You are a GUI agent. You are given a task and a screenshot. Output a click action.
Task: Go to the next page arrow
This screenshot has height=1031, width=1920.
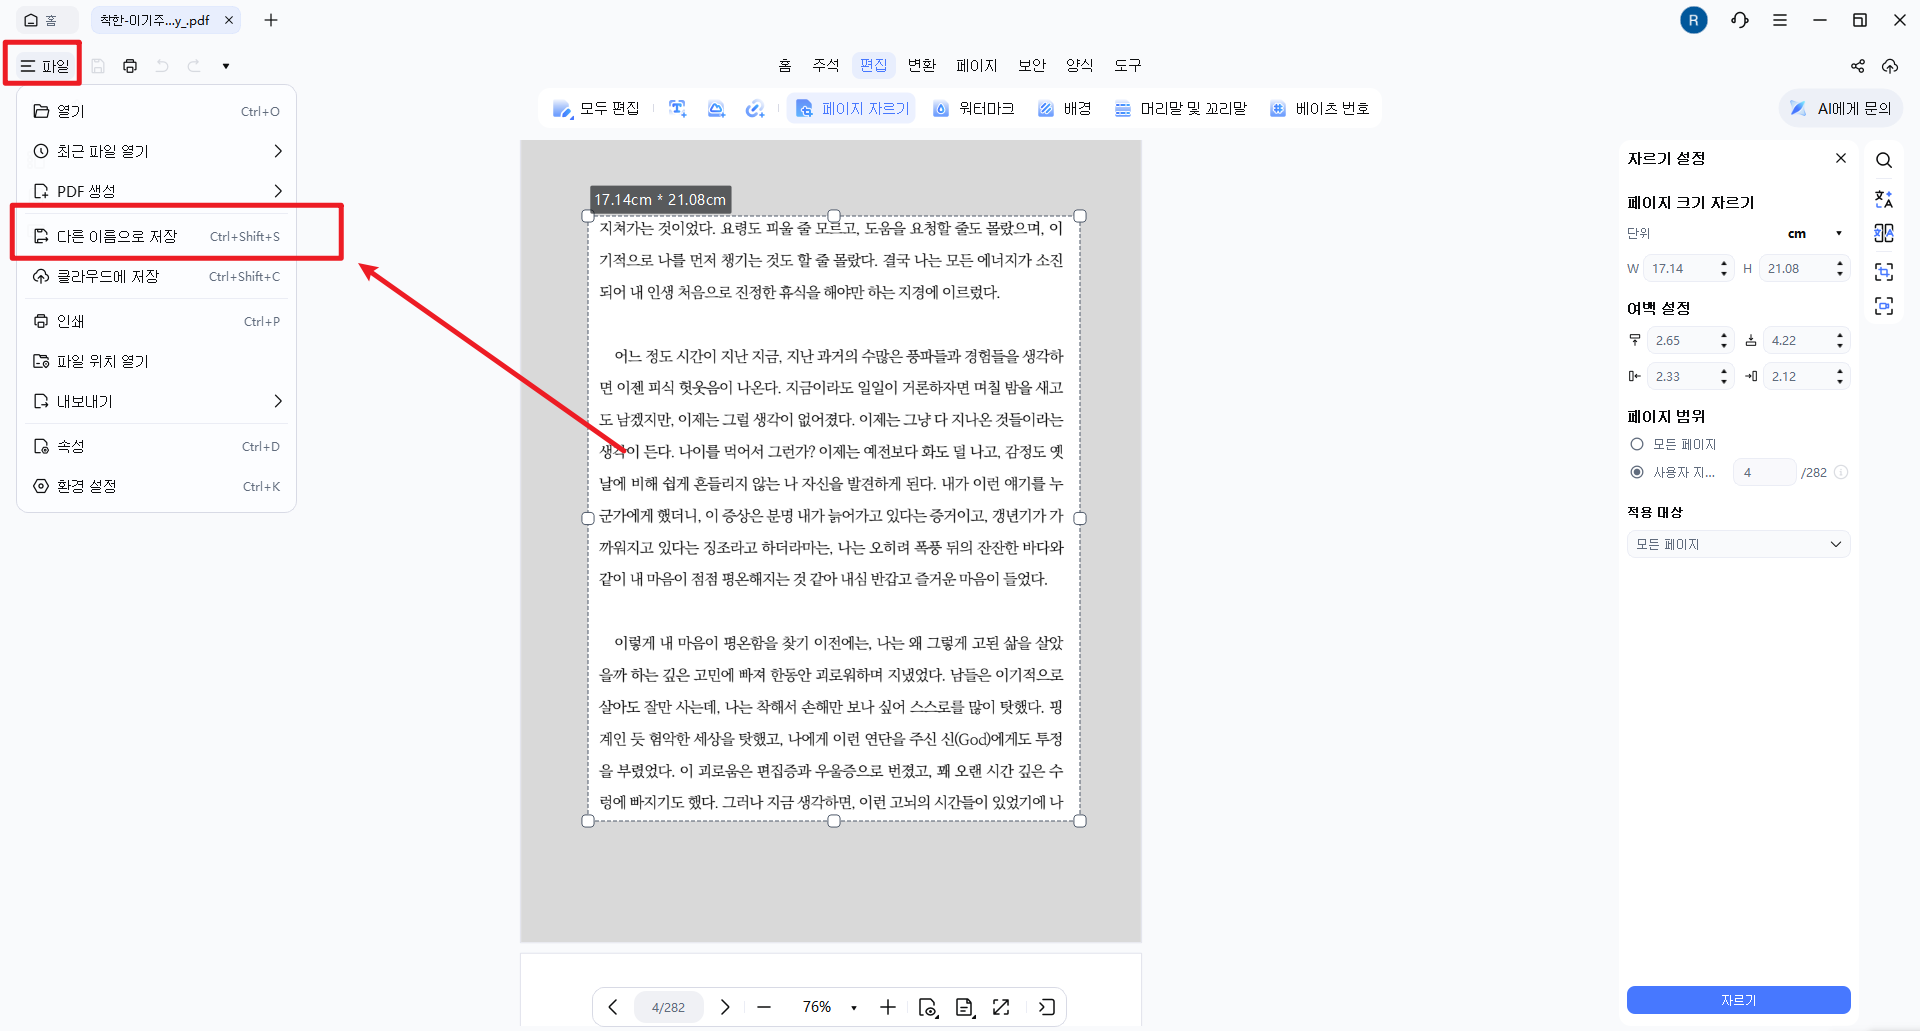pos(725,1007)
